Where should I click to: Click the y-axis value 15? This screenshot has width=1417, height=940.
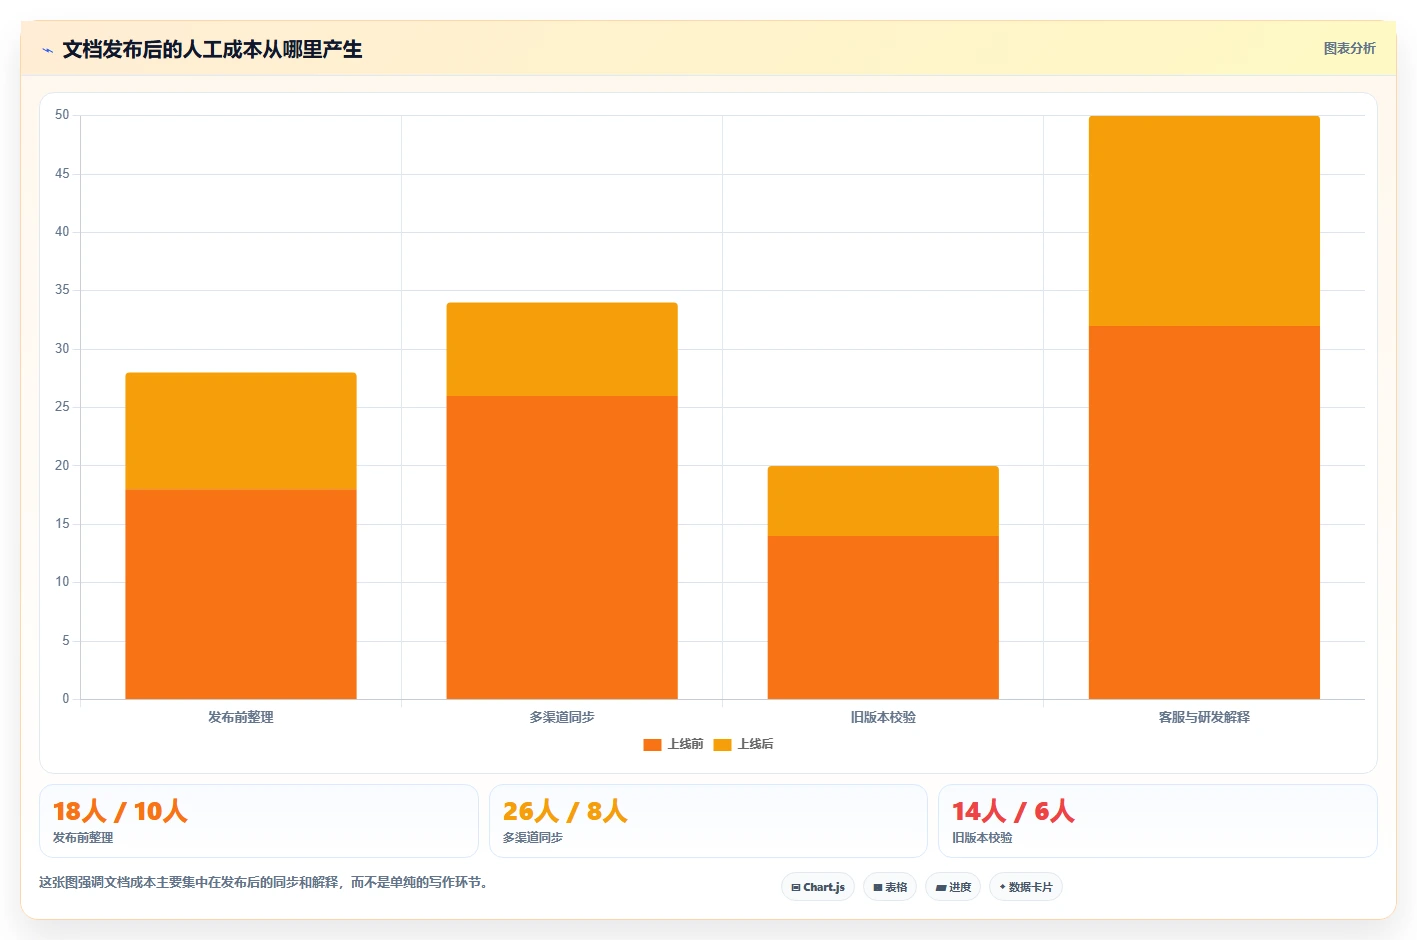(x=62, y=524)
